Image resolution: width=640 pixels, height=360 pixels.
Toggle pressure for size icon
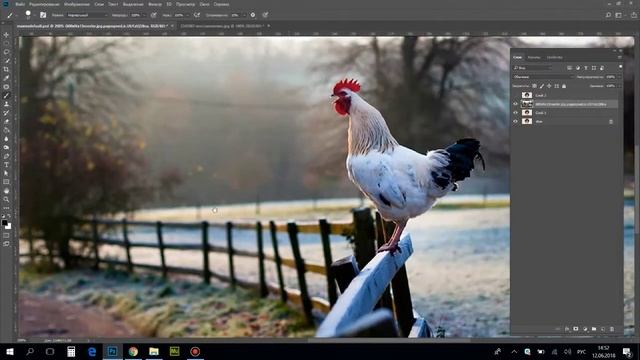pos(265,15)
